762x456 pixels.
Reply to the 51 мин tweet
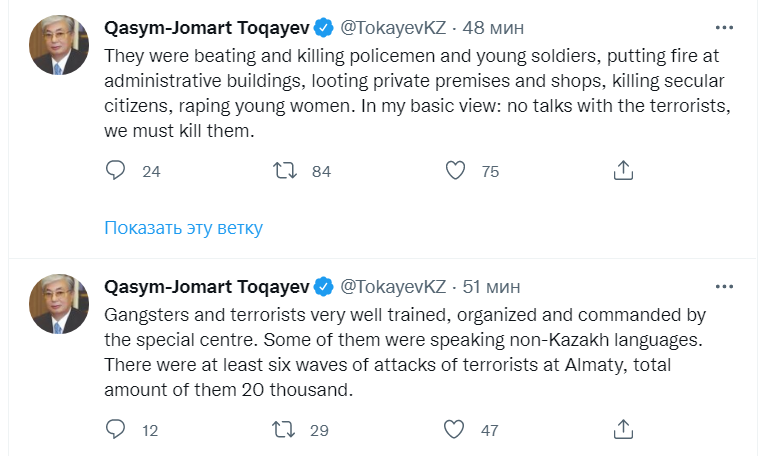(x=116, y=430)
